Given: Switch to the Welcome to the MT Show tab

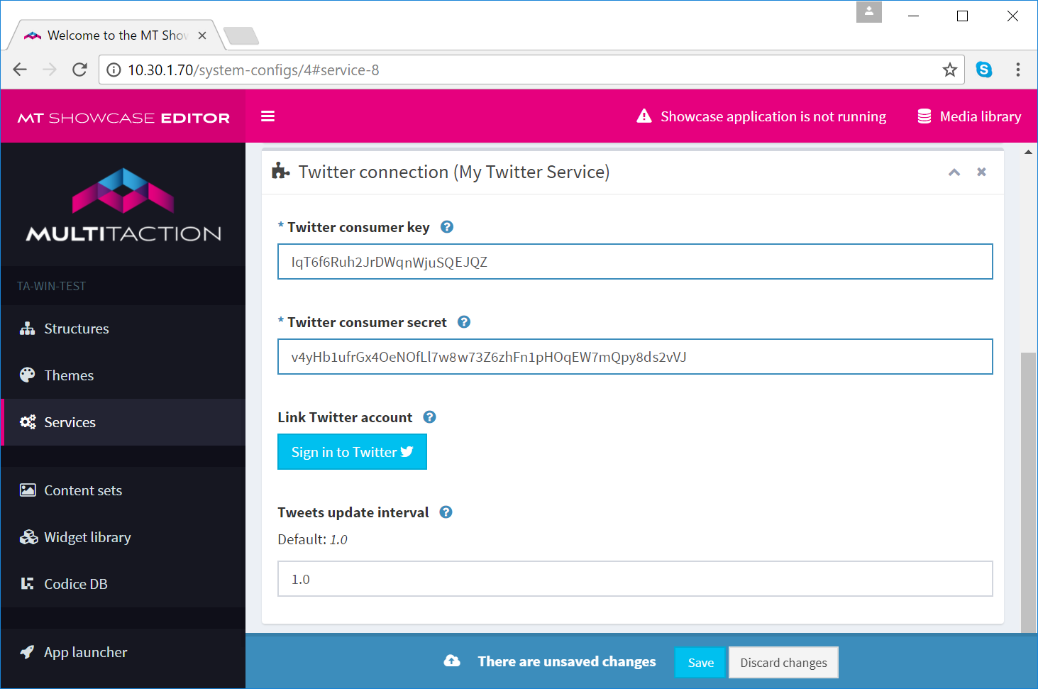Looking at the screenshot, I should 110,33.
